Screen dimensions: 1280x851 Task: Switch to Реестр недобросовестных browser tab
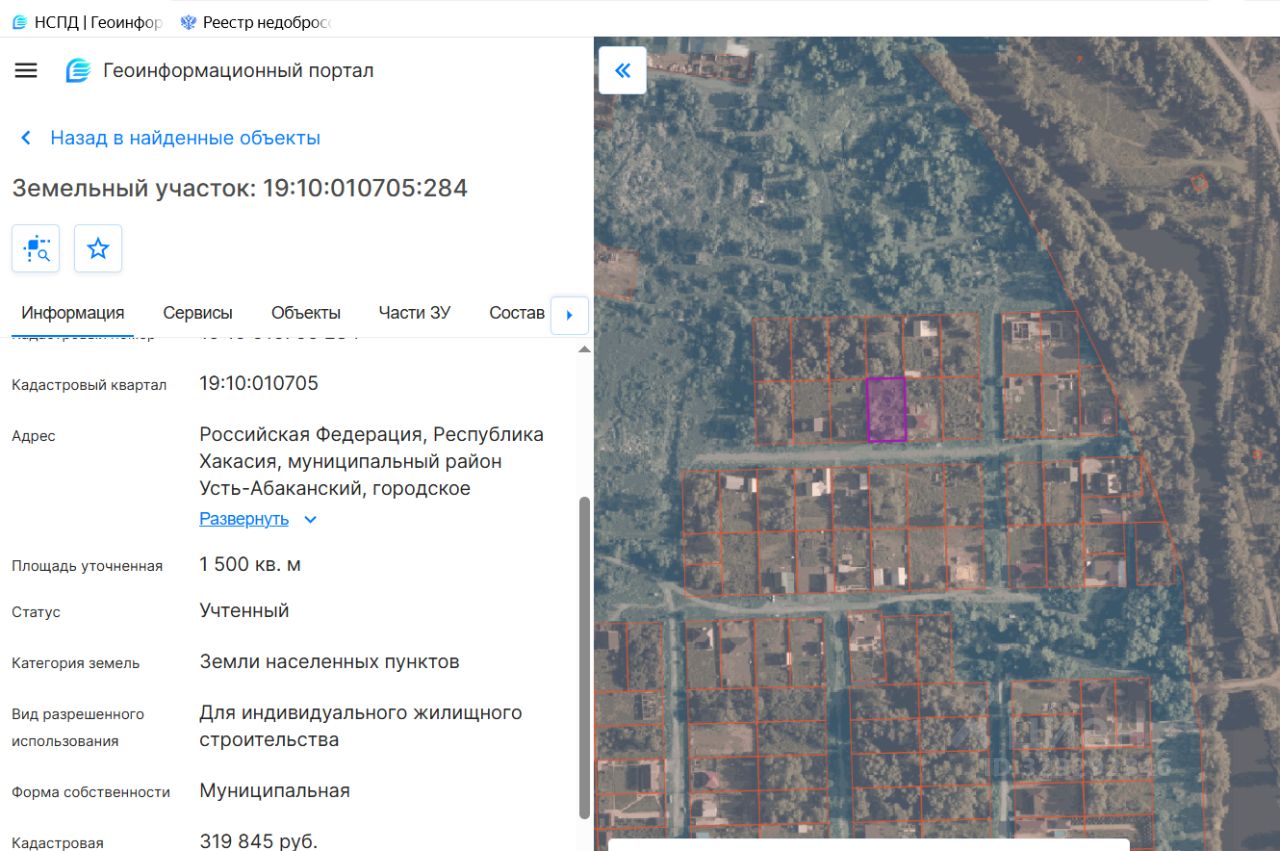tap(256, 21)
